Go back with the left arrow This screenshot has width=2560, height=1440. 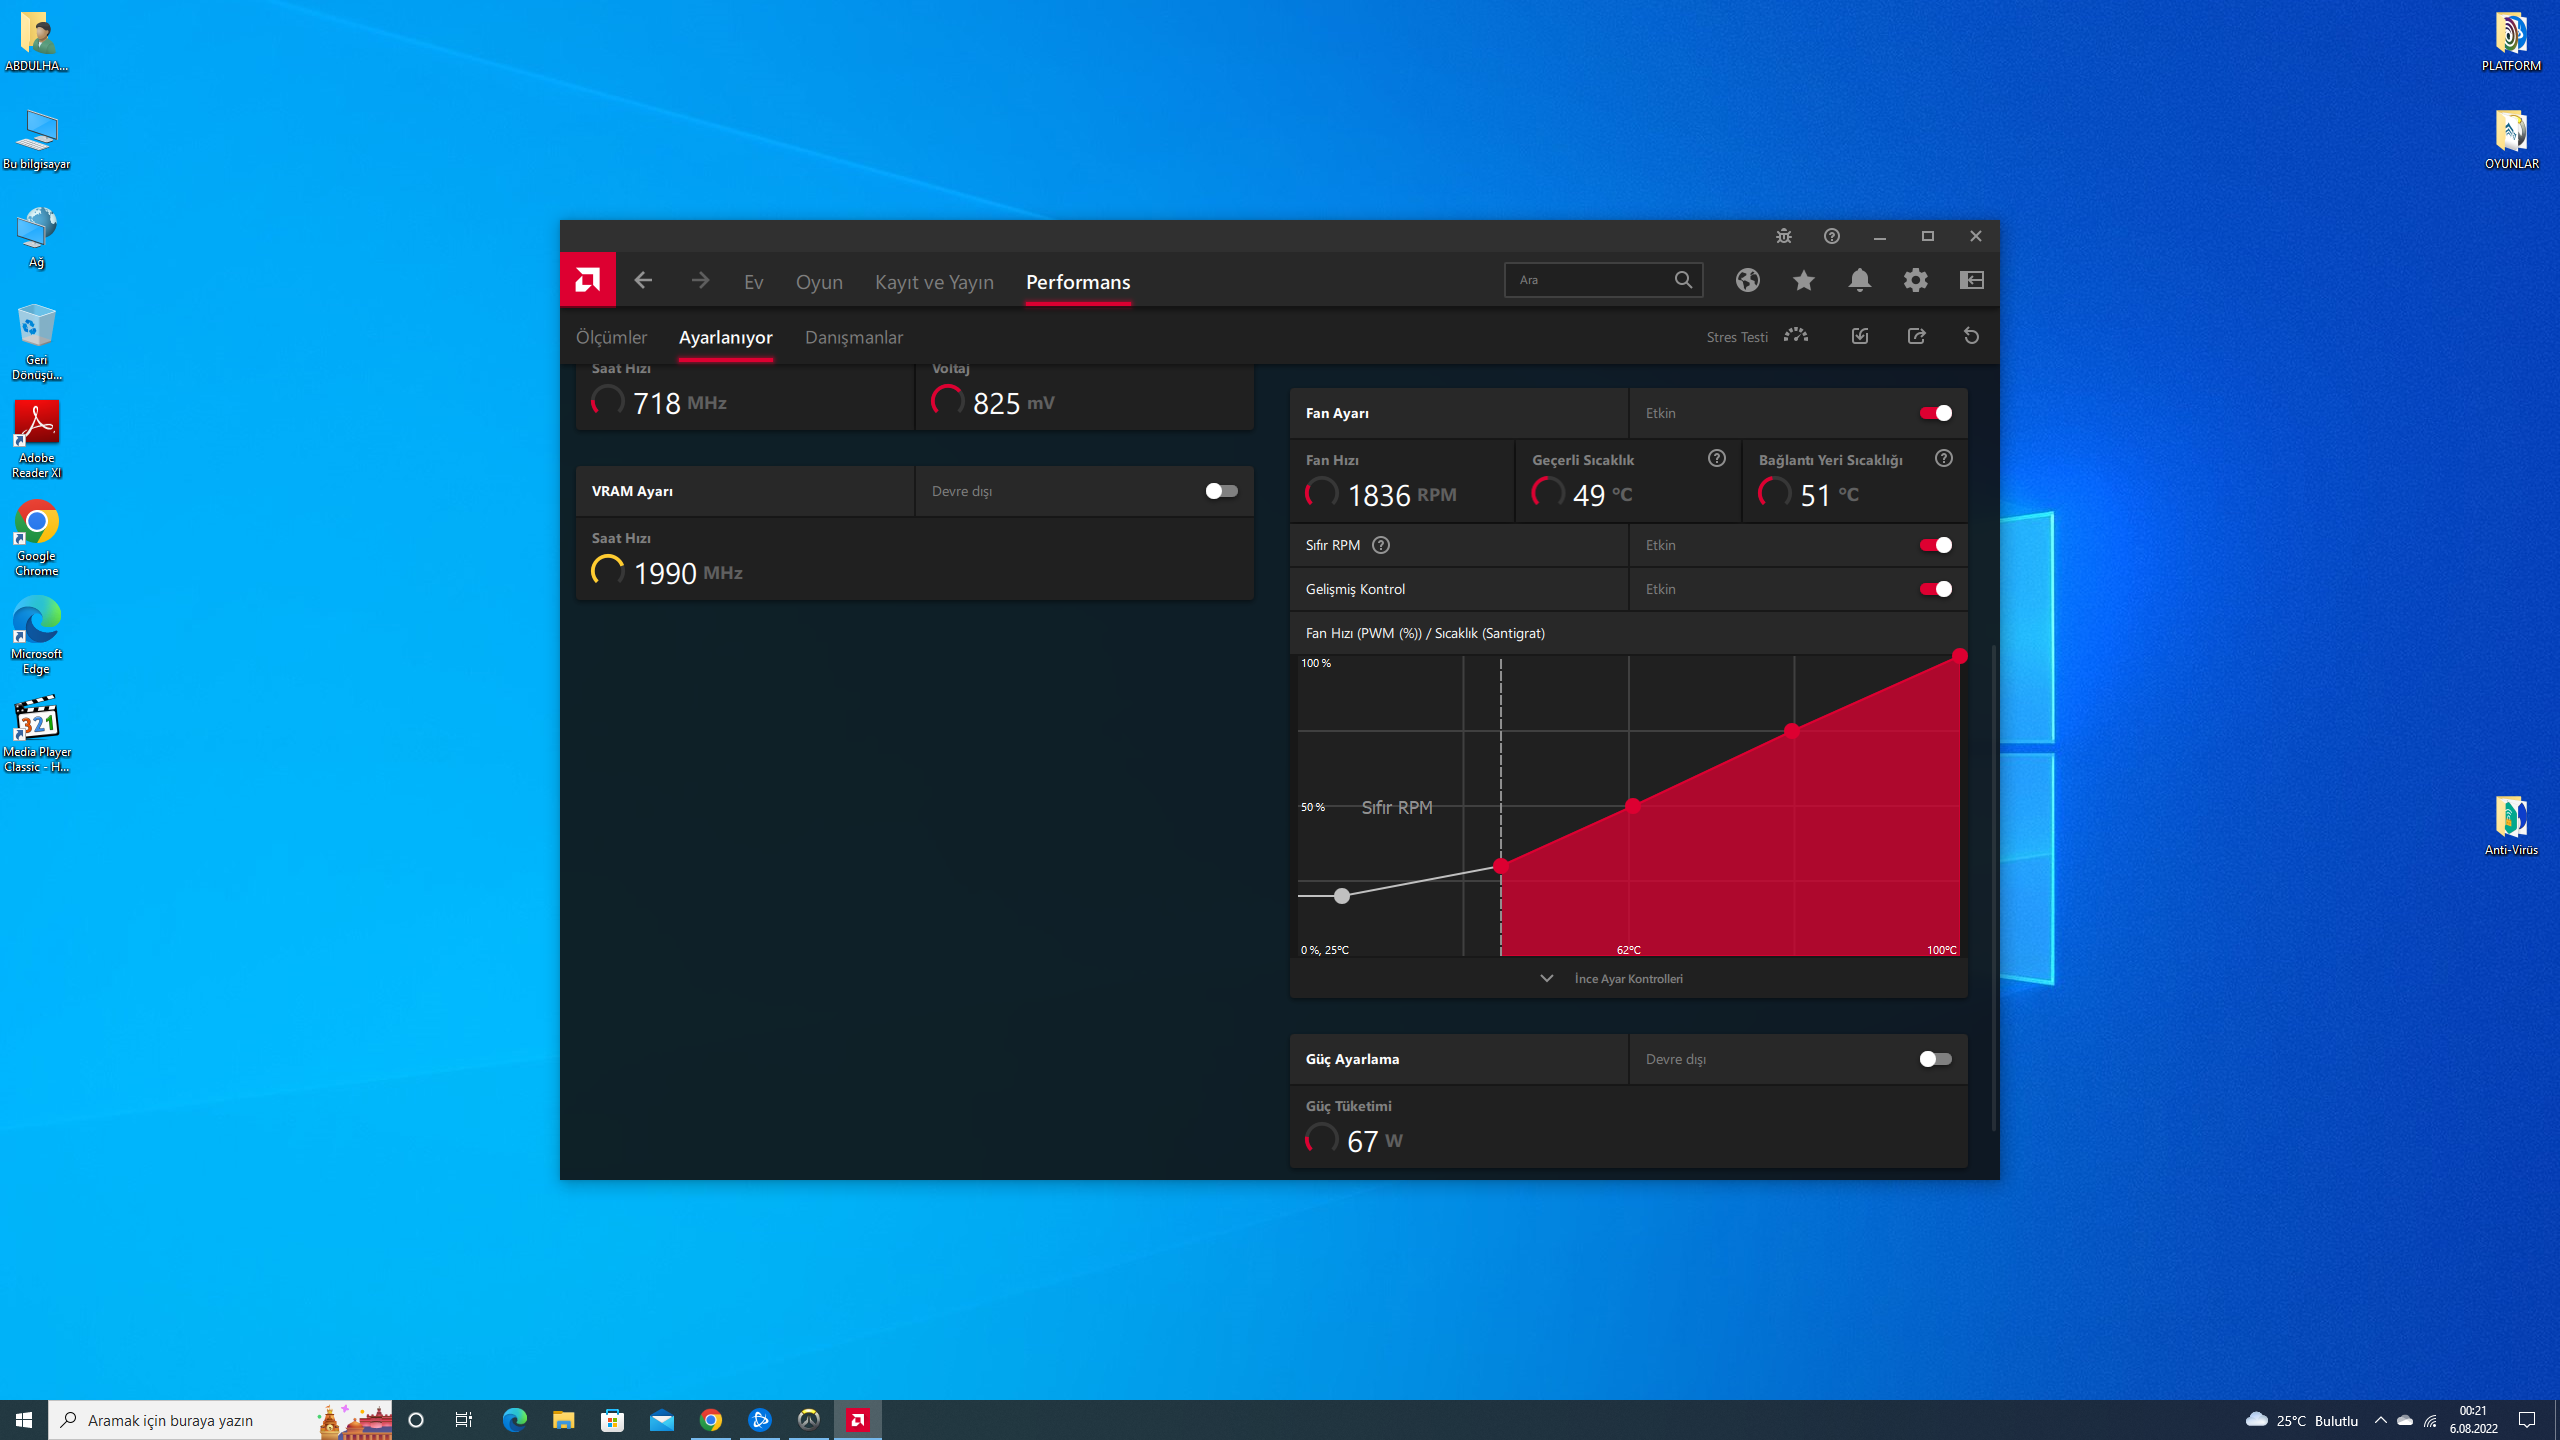pos(643,280)
